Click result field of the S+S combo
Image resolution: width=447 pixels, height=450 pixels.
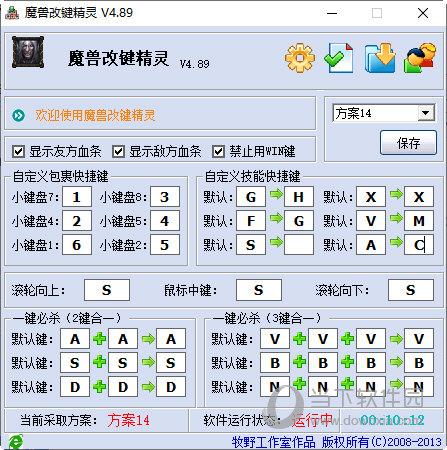[x=171, y=362]
